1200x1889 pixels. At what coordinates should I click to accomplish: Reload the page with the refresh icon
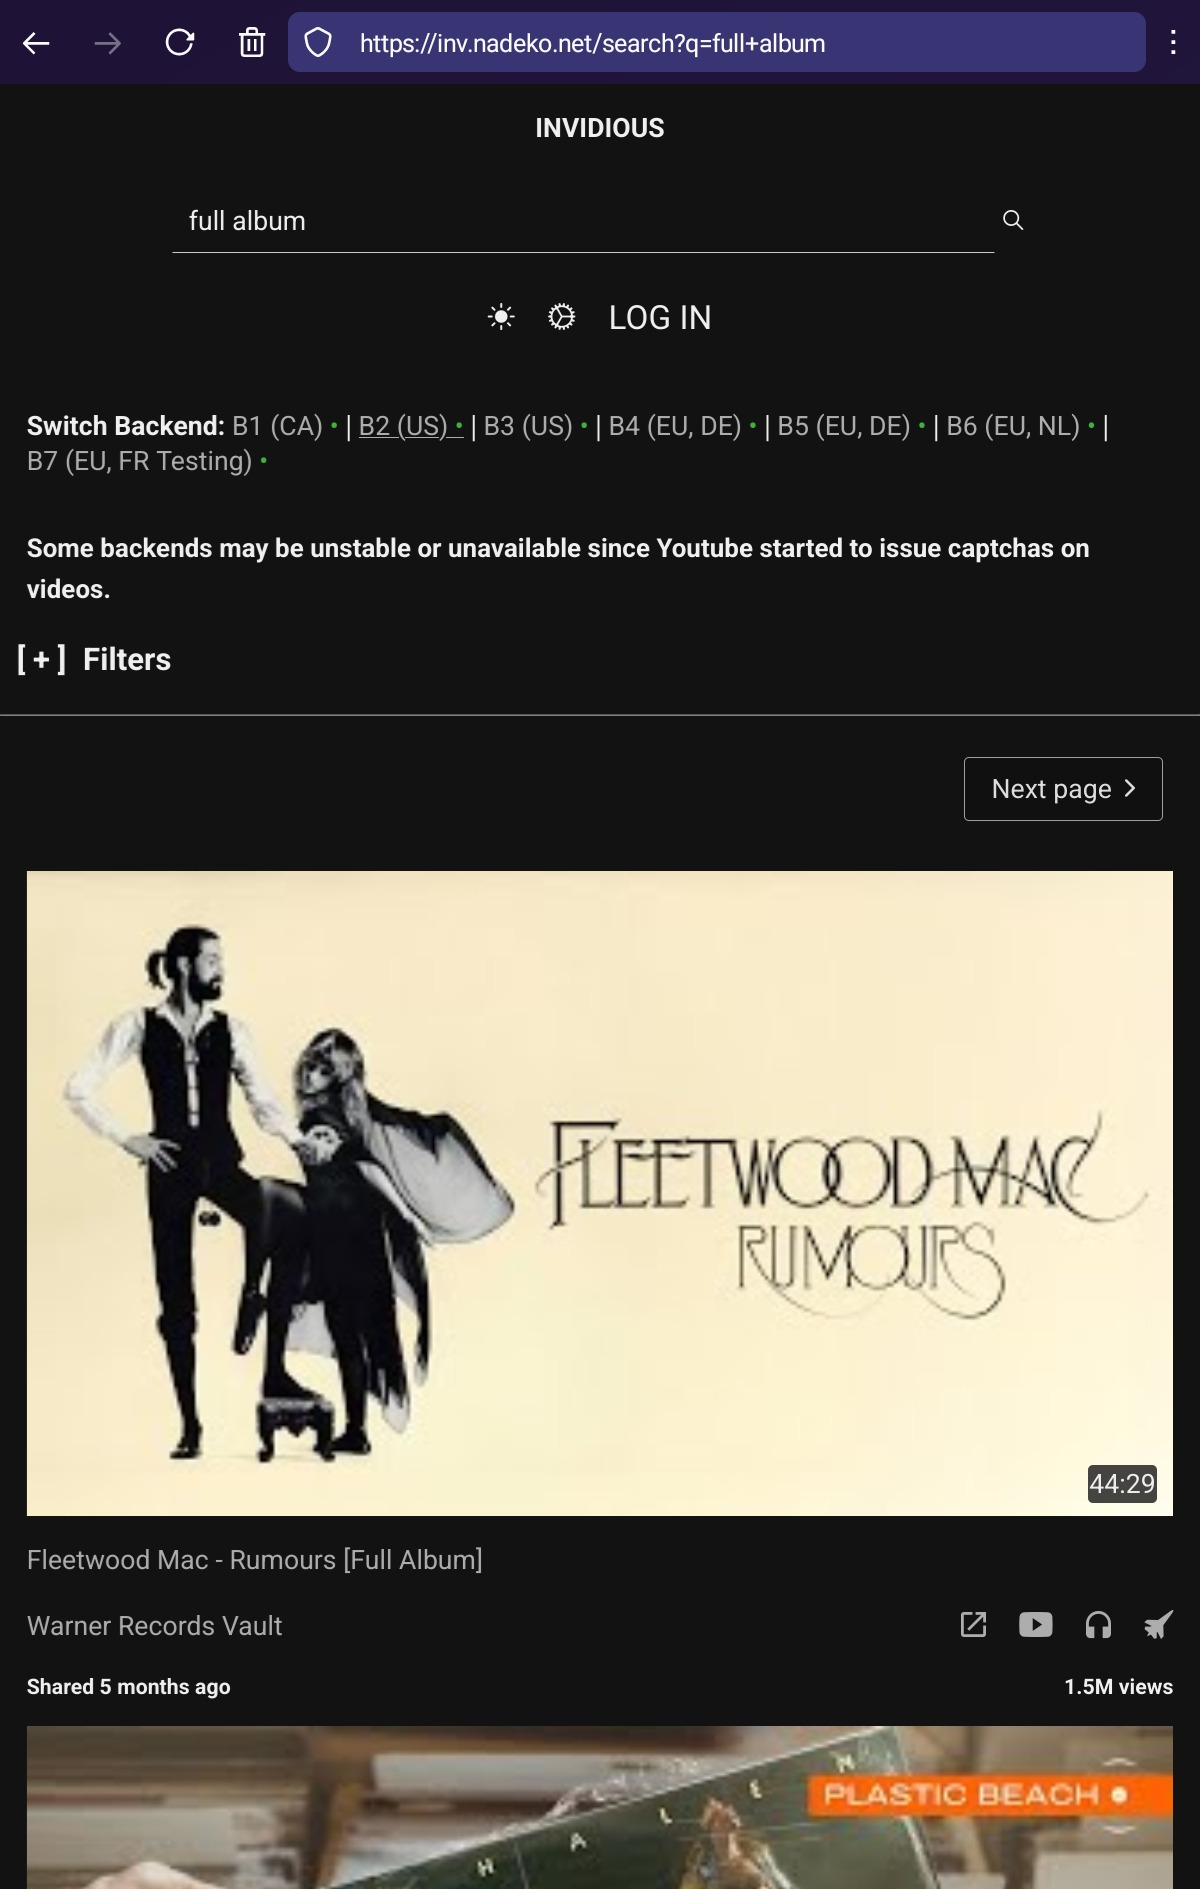click(180, 43)
